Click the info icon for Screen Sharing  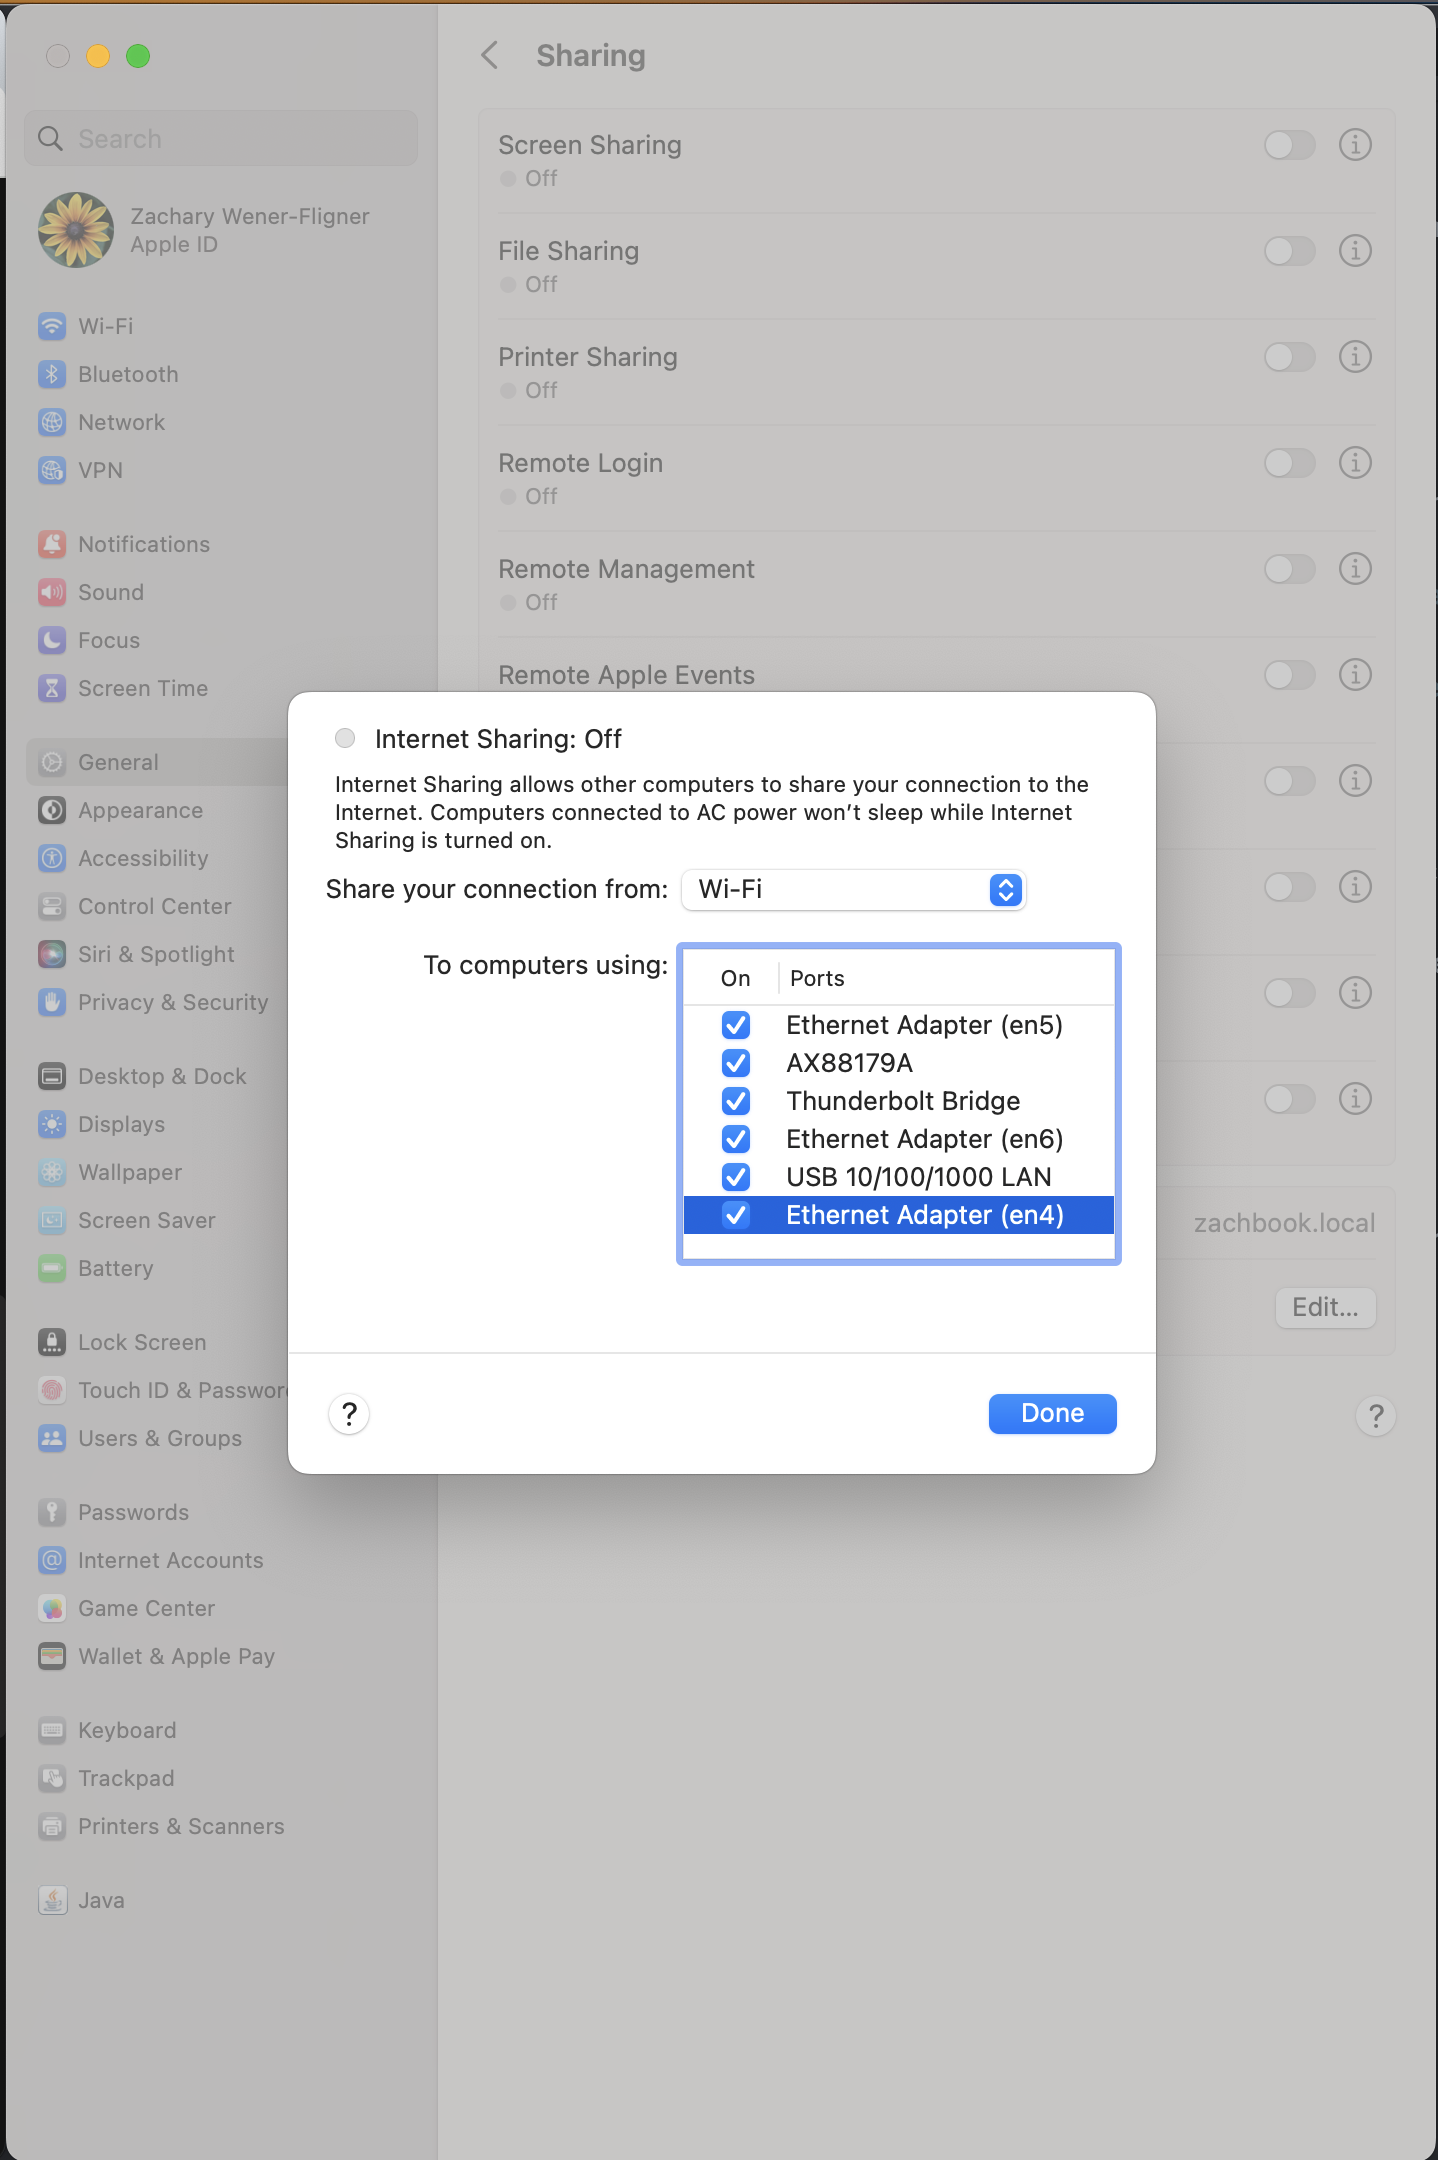[1355, 145]
